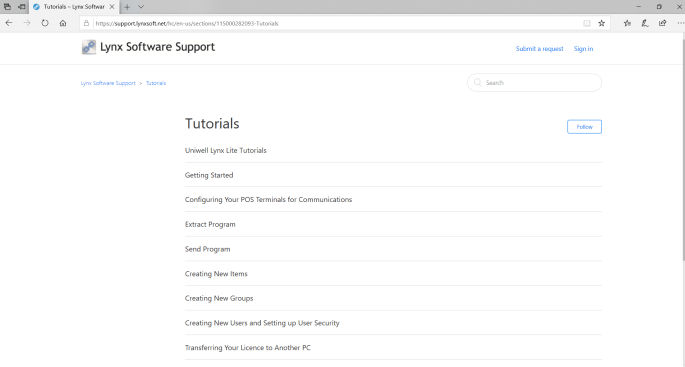Click the search magnifier icon
The image size is (685, 367).
(477, 82)
